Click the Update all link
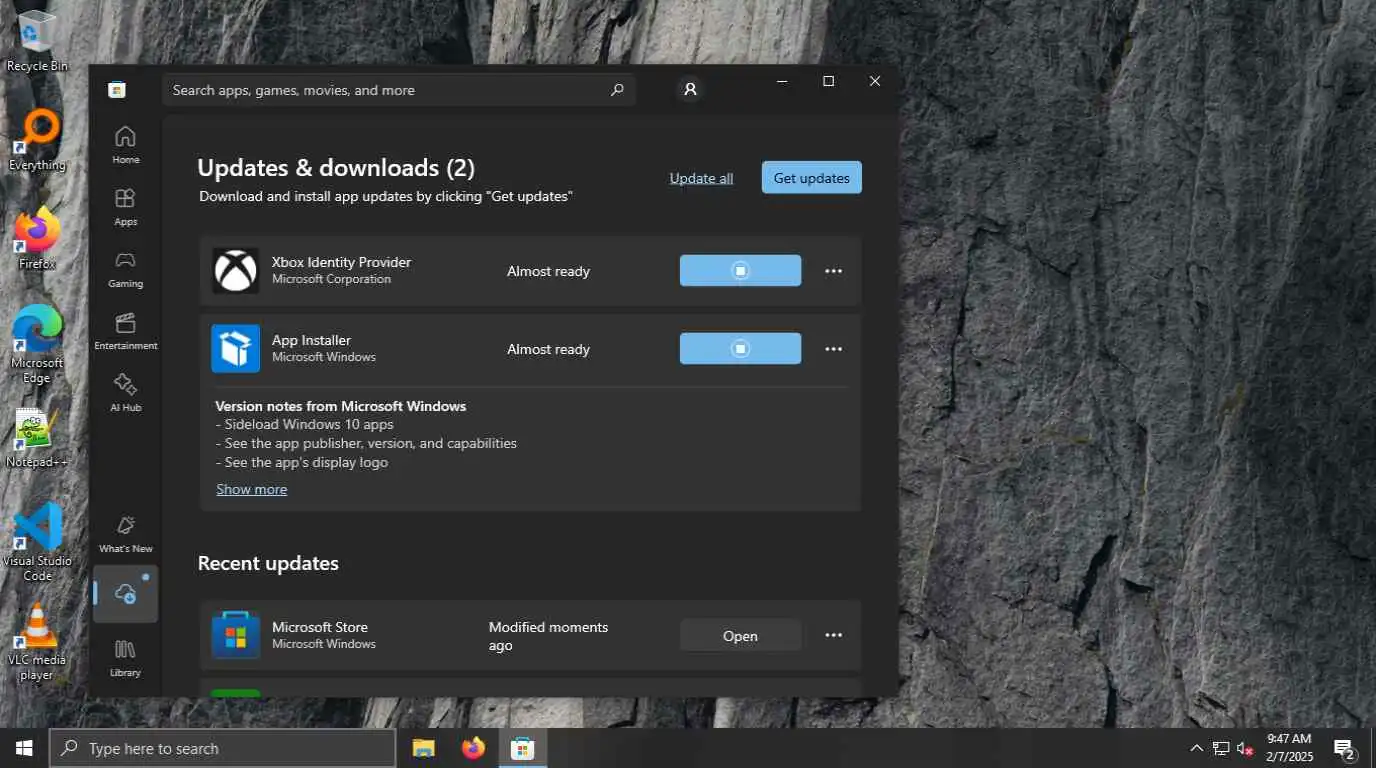The width and height of the screenshot is (1376, 768). click(701, 178)
